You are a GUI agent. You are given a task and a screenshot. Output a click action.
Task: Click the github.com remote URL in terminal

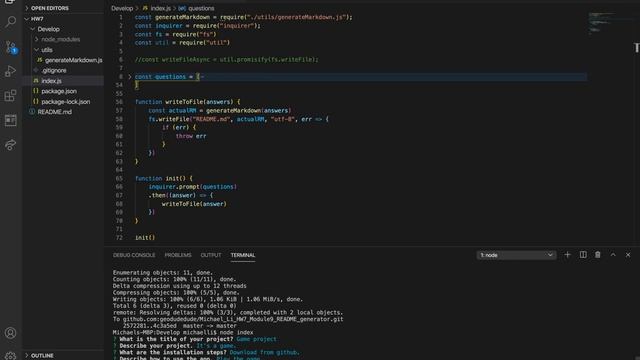click(x=233, y=319)
